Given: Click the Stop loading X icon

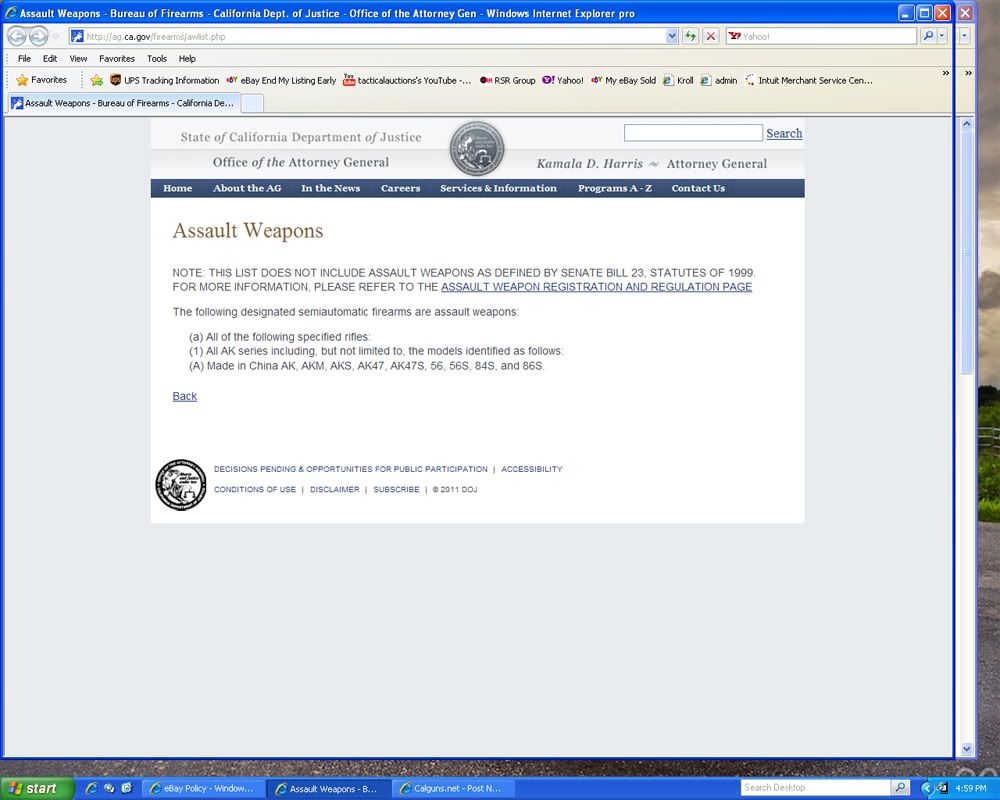Looking at the screenshot, I should click(710, 36).
